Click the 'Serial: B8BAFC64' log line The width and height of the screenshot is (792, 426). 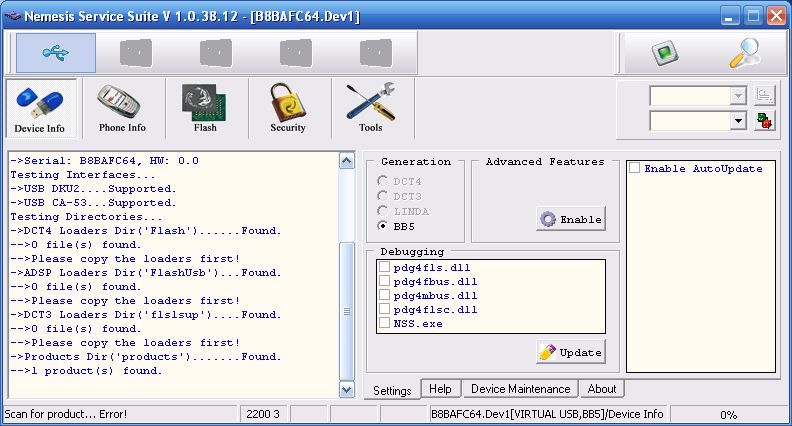click(105, 161)
